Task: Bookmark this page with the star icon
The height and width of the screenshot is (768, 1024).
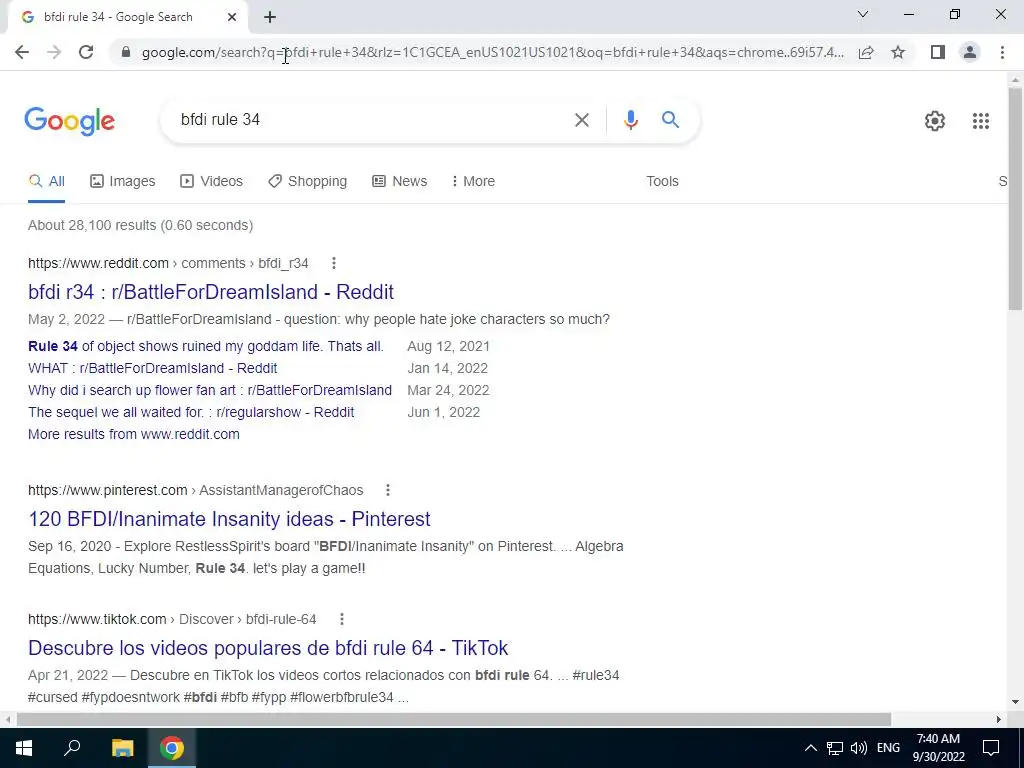Action: point(898,52)
